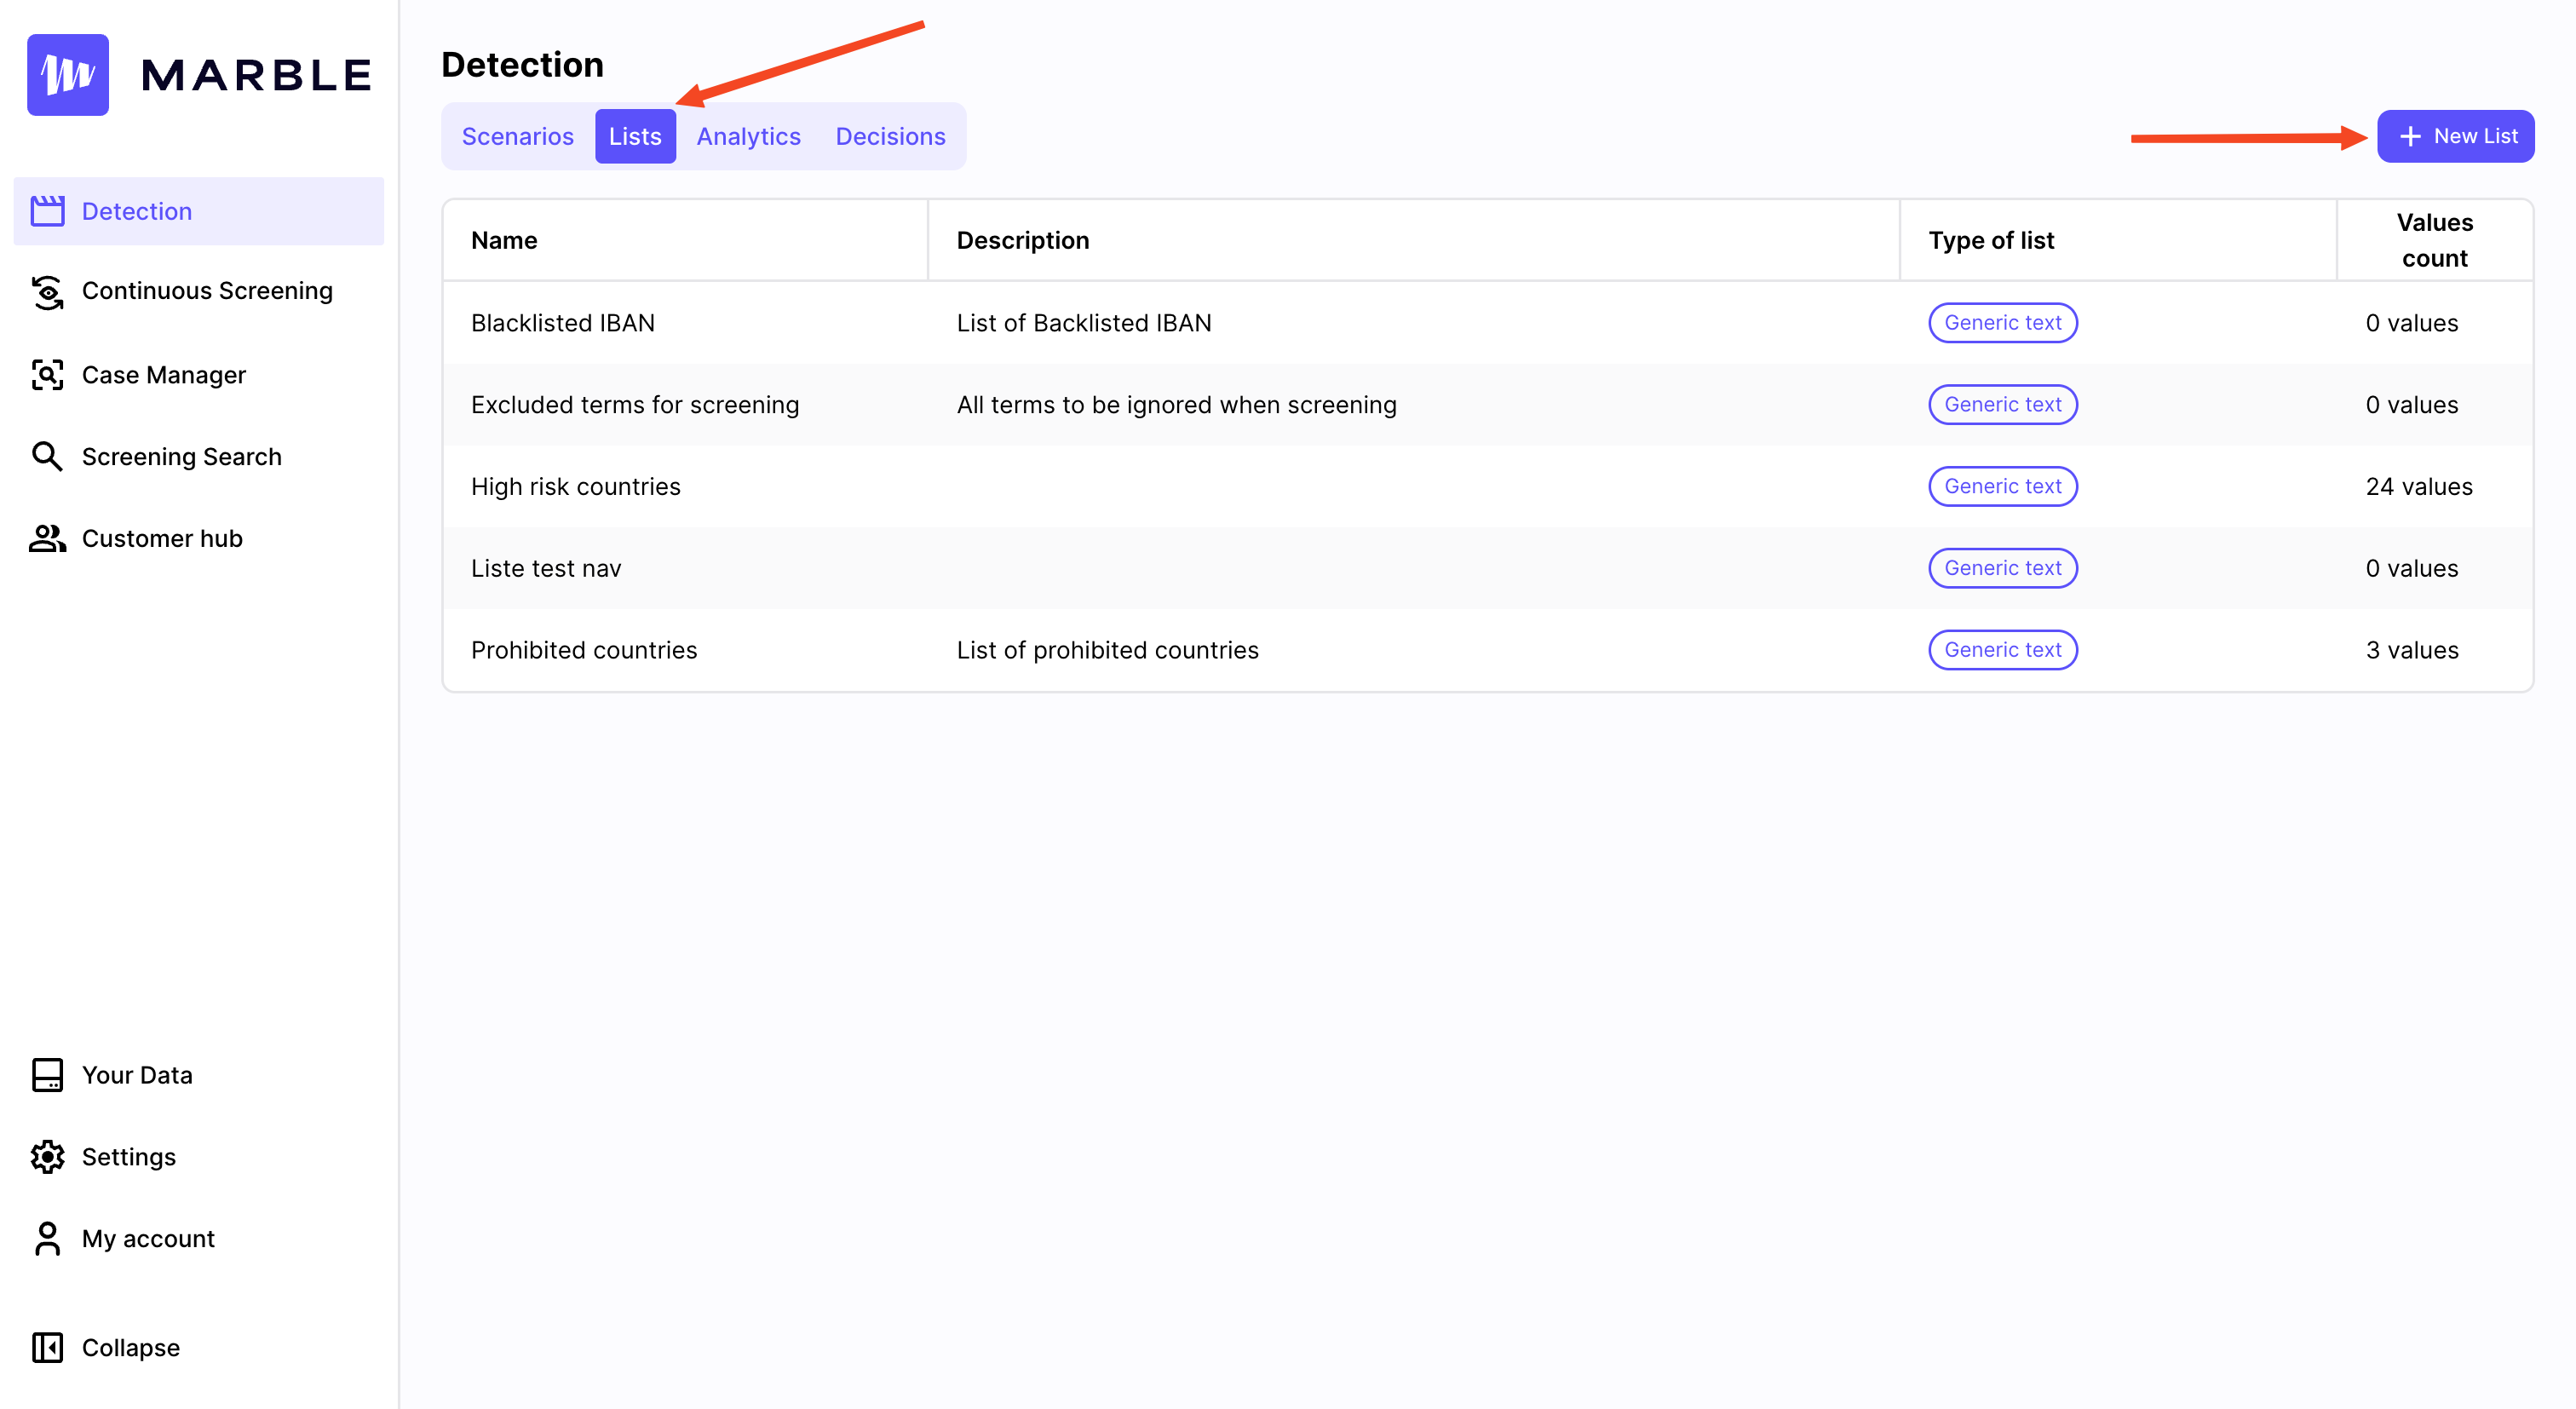
Task: Create a list with New List button
Action: [x=2455, y=136]
